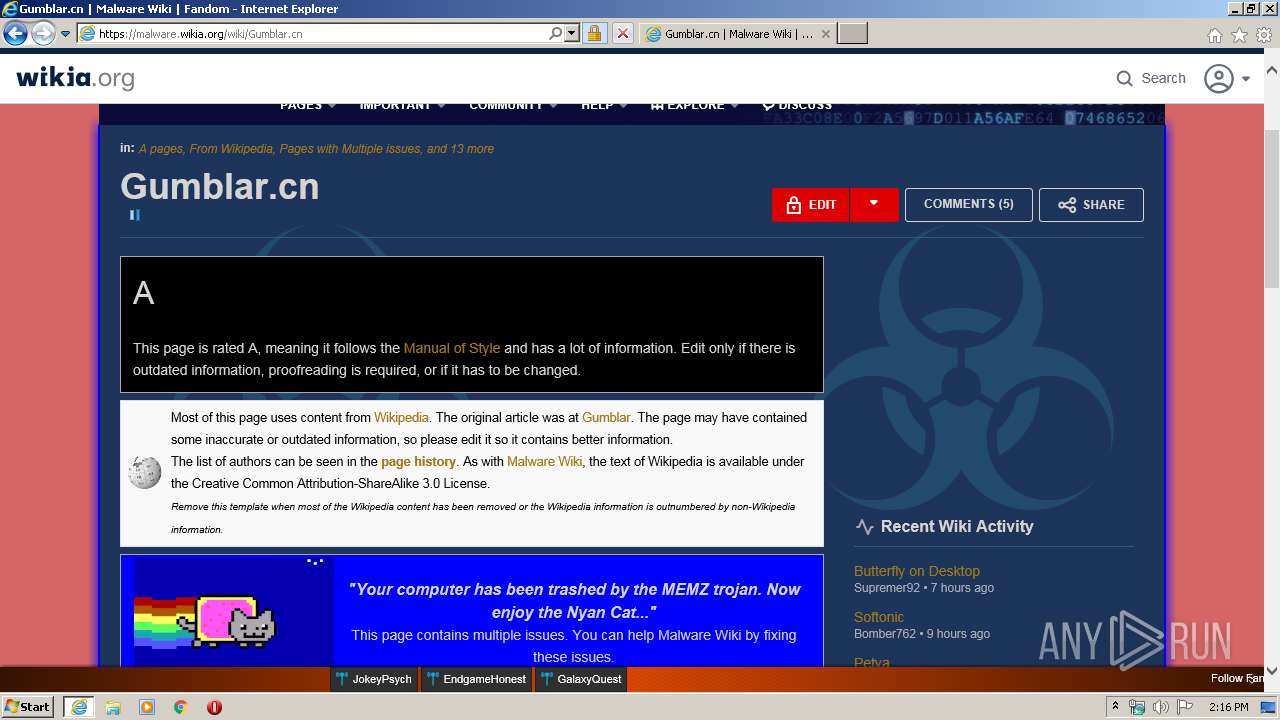Expand the 'and 13 more' categories link
The height and width of the screenshot is (720, 1280).
tap(460, 148)
